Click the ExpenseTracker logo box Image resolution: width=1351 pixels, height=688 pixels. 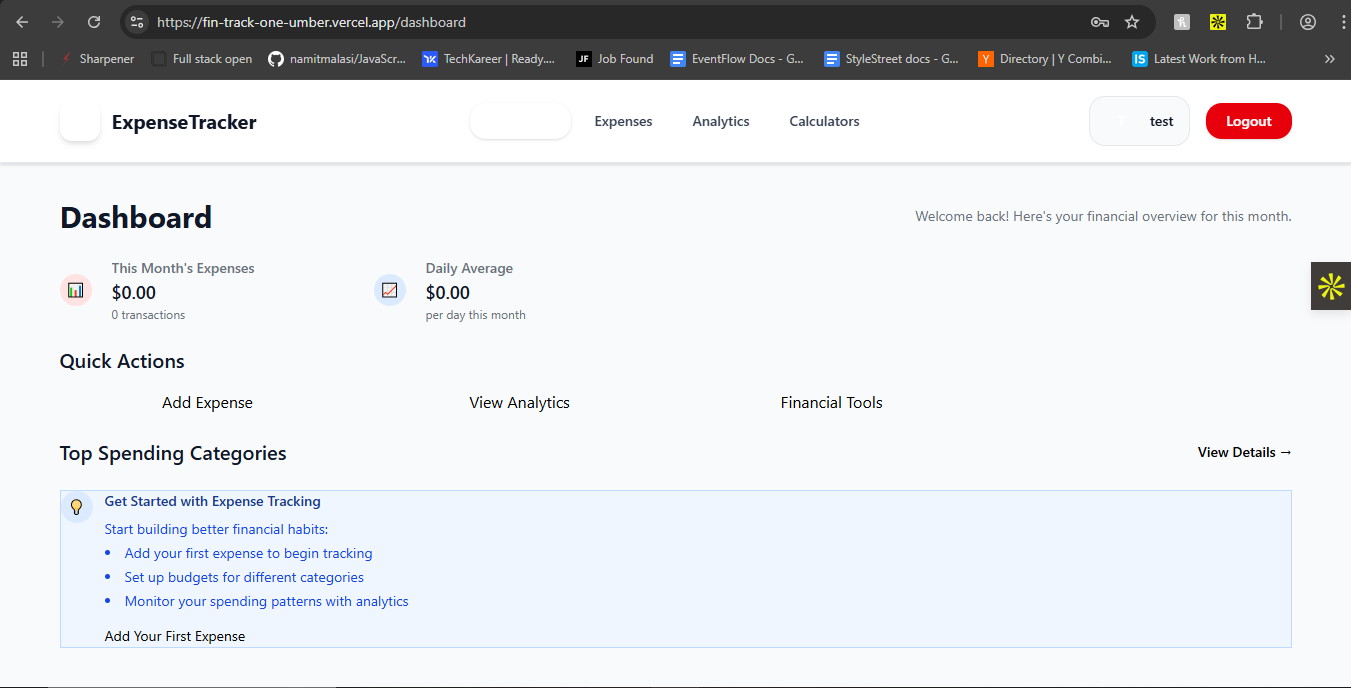pos(80,122)
